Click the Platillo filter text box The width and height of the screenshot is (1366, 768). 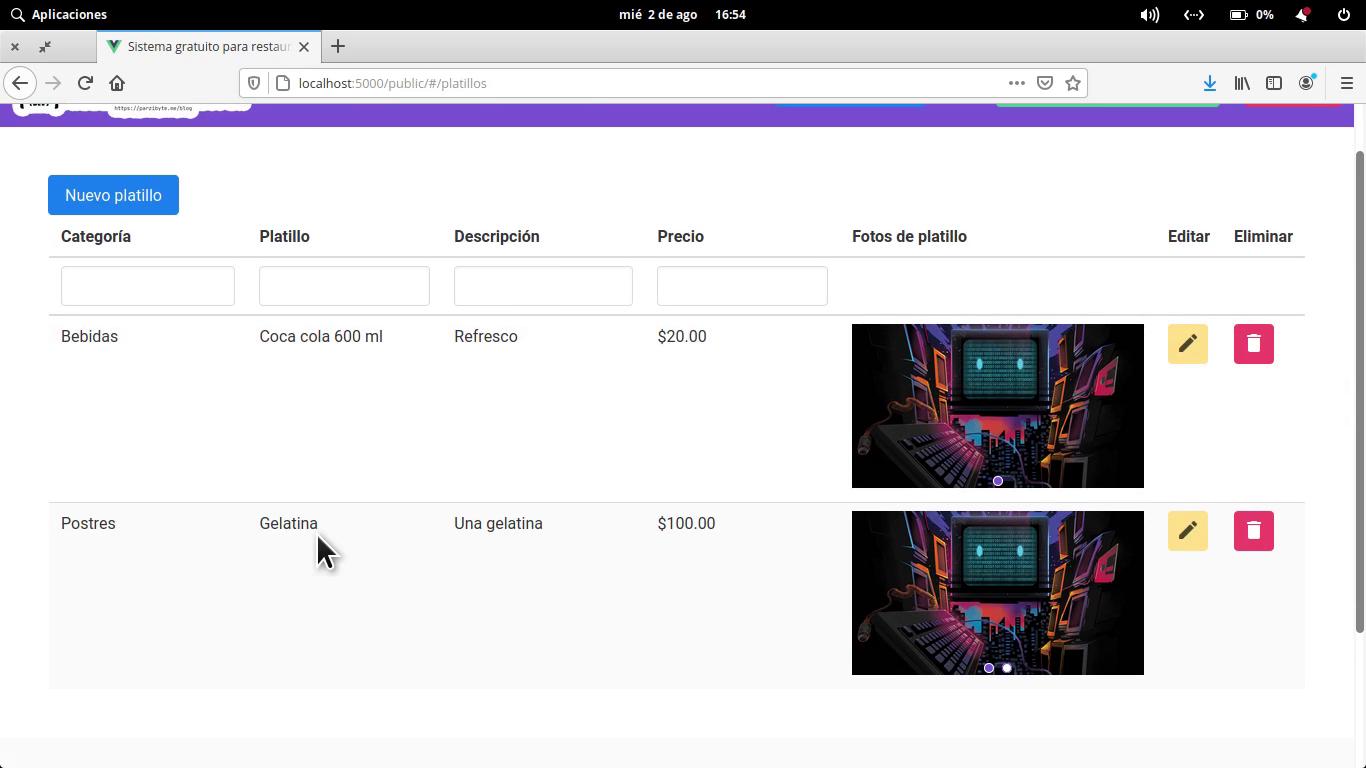point(344,286)
